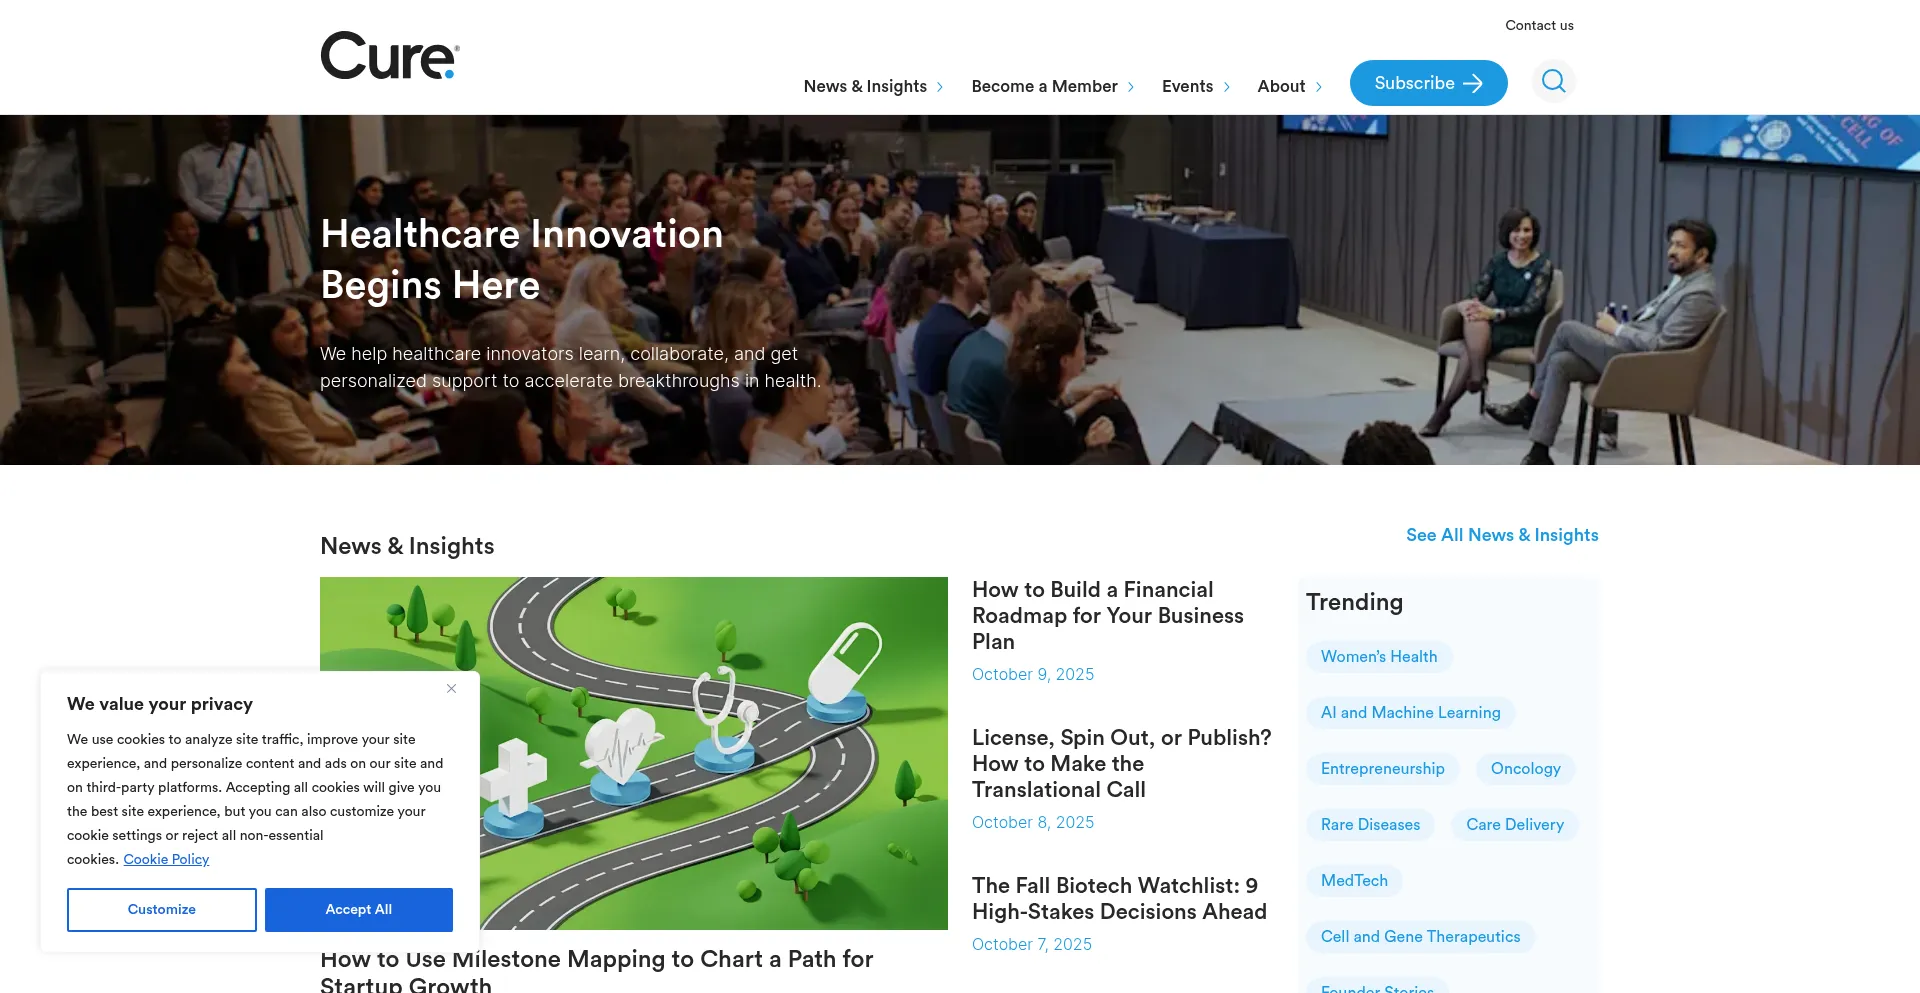This screenshot has height=993, width=1920.
Task: Click the Subscribe button
Action: click(1428, 83)
